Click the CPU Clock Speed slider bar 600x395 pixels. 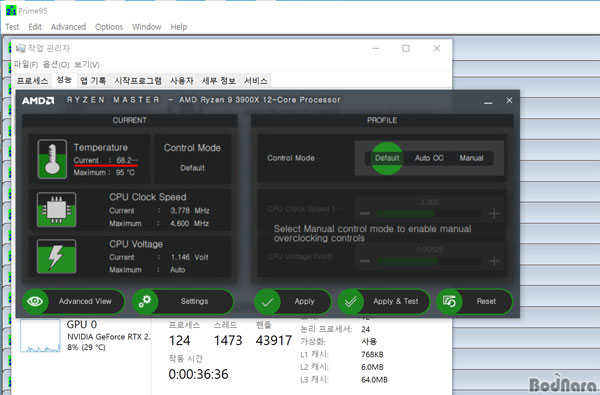tap(429, 213)
